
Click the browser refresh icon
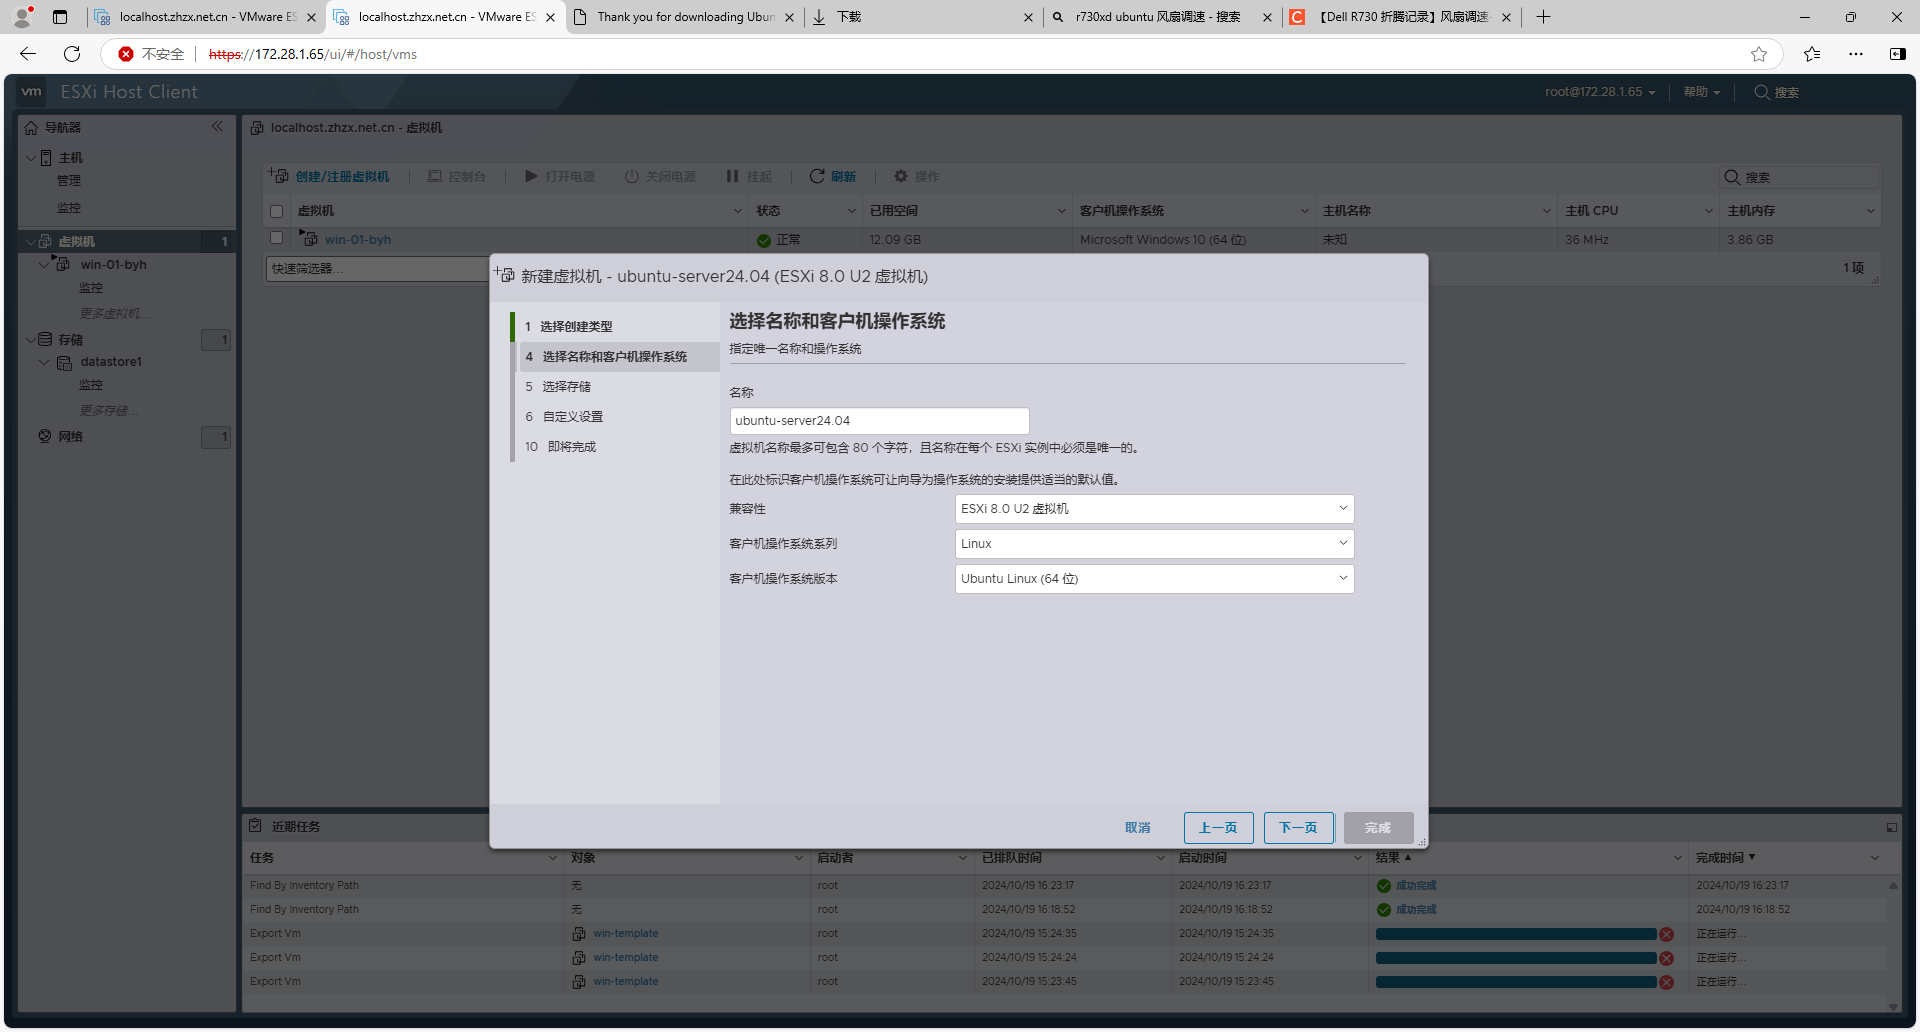click(72, 54)
